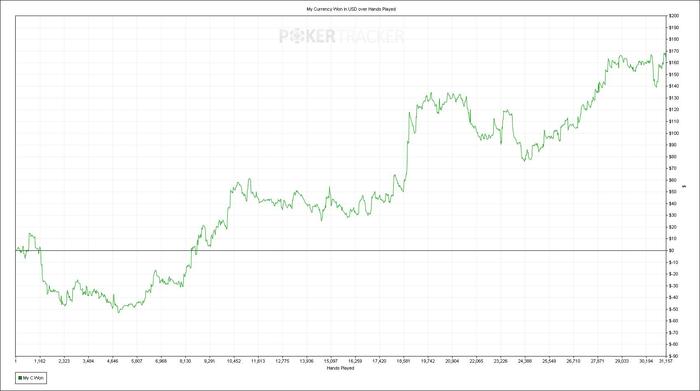Click the 5,807 x-axis tick label
This screenshot has height=391, width=700.
(x=137, y=361)
